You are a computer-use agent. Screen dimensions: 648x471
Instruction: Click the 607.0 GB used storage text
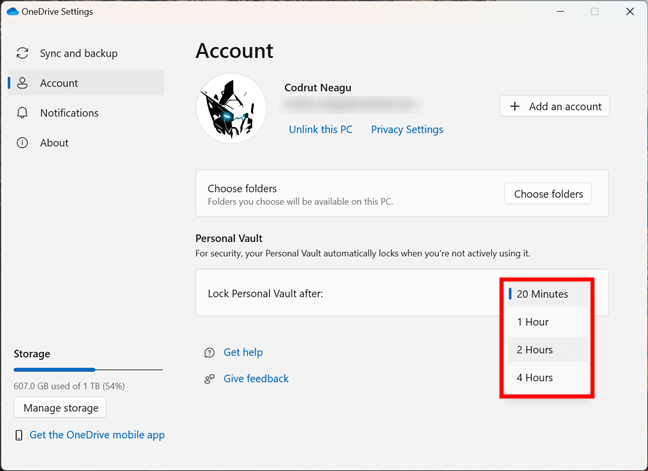click(x=69, y=386)
